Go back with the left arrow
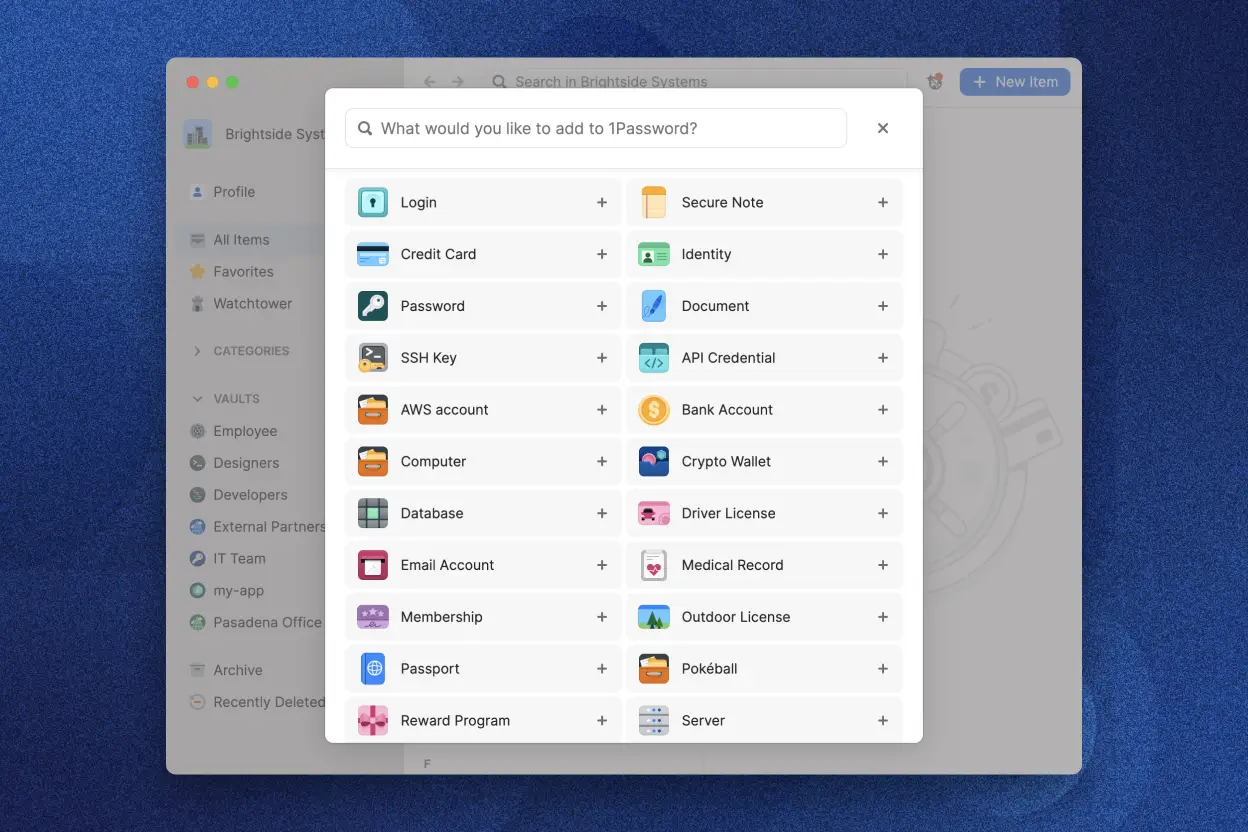Screen dimensions: 1248x832 pyautogui.click(x=430, y=82)
